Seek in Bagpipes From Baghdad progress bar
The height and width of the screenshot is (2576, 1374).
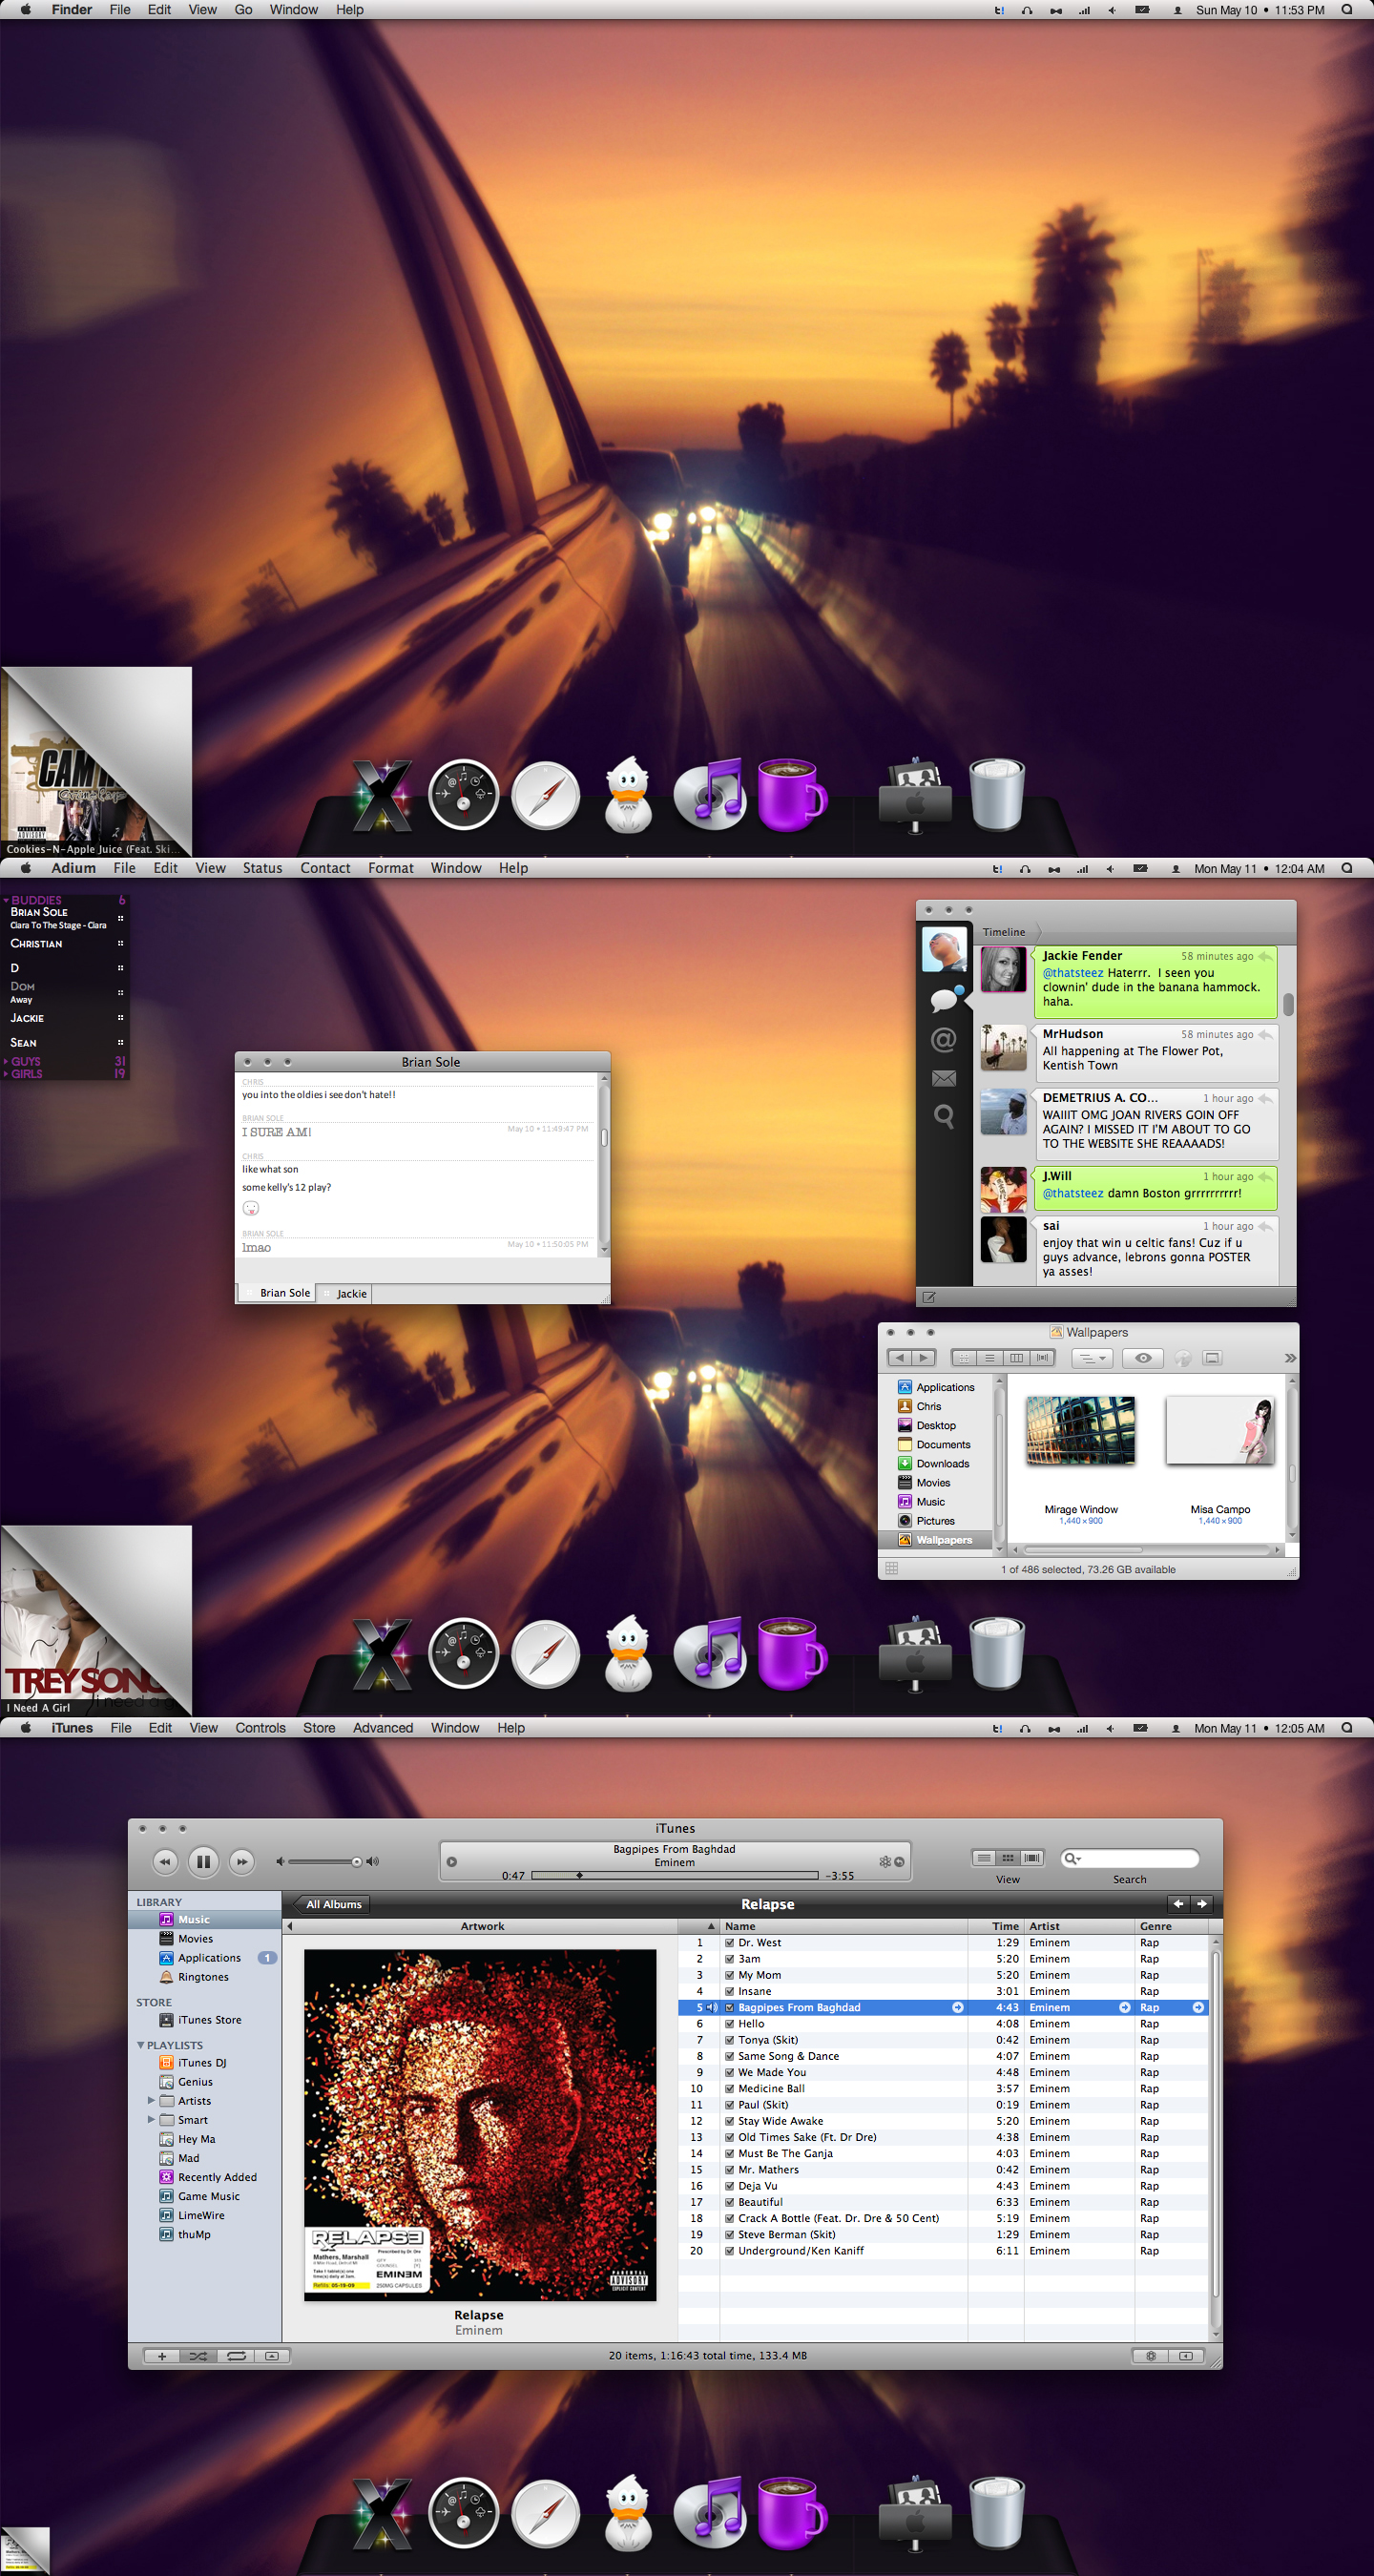(x=674, y=1875)
